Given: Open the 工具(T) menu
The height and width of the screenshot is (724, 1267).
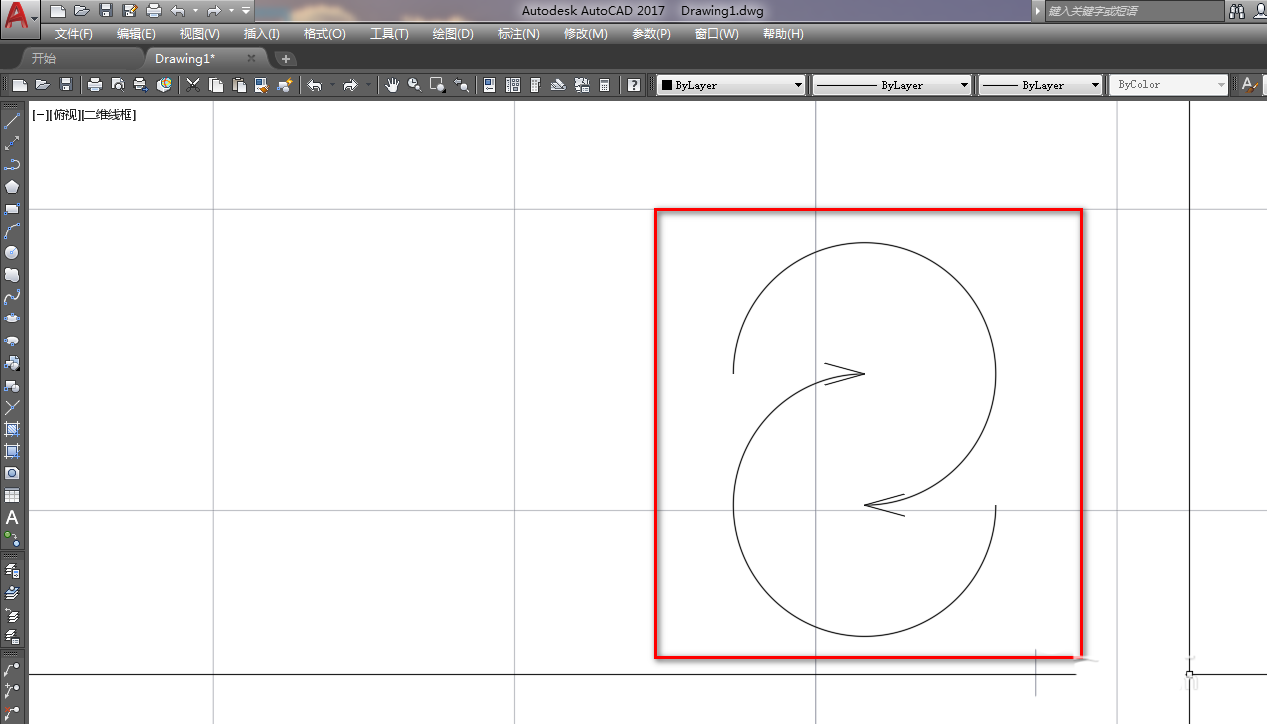Looking at the screenshot, I should tap(389, 34).
